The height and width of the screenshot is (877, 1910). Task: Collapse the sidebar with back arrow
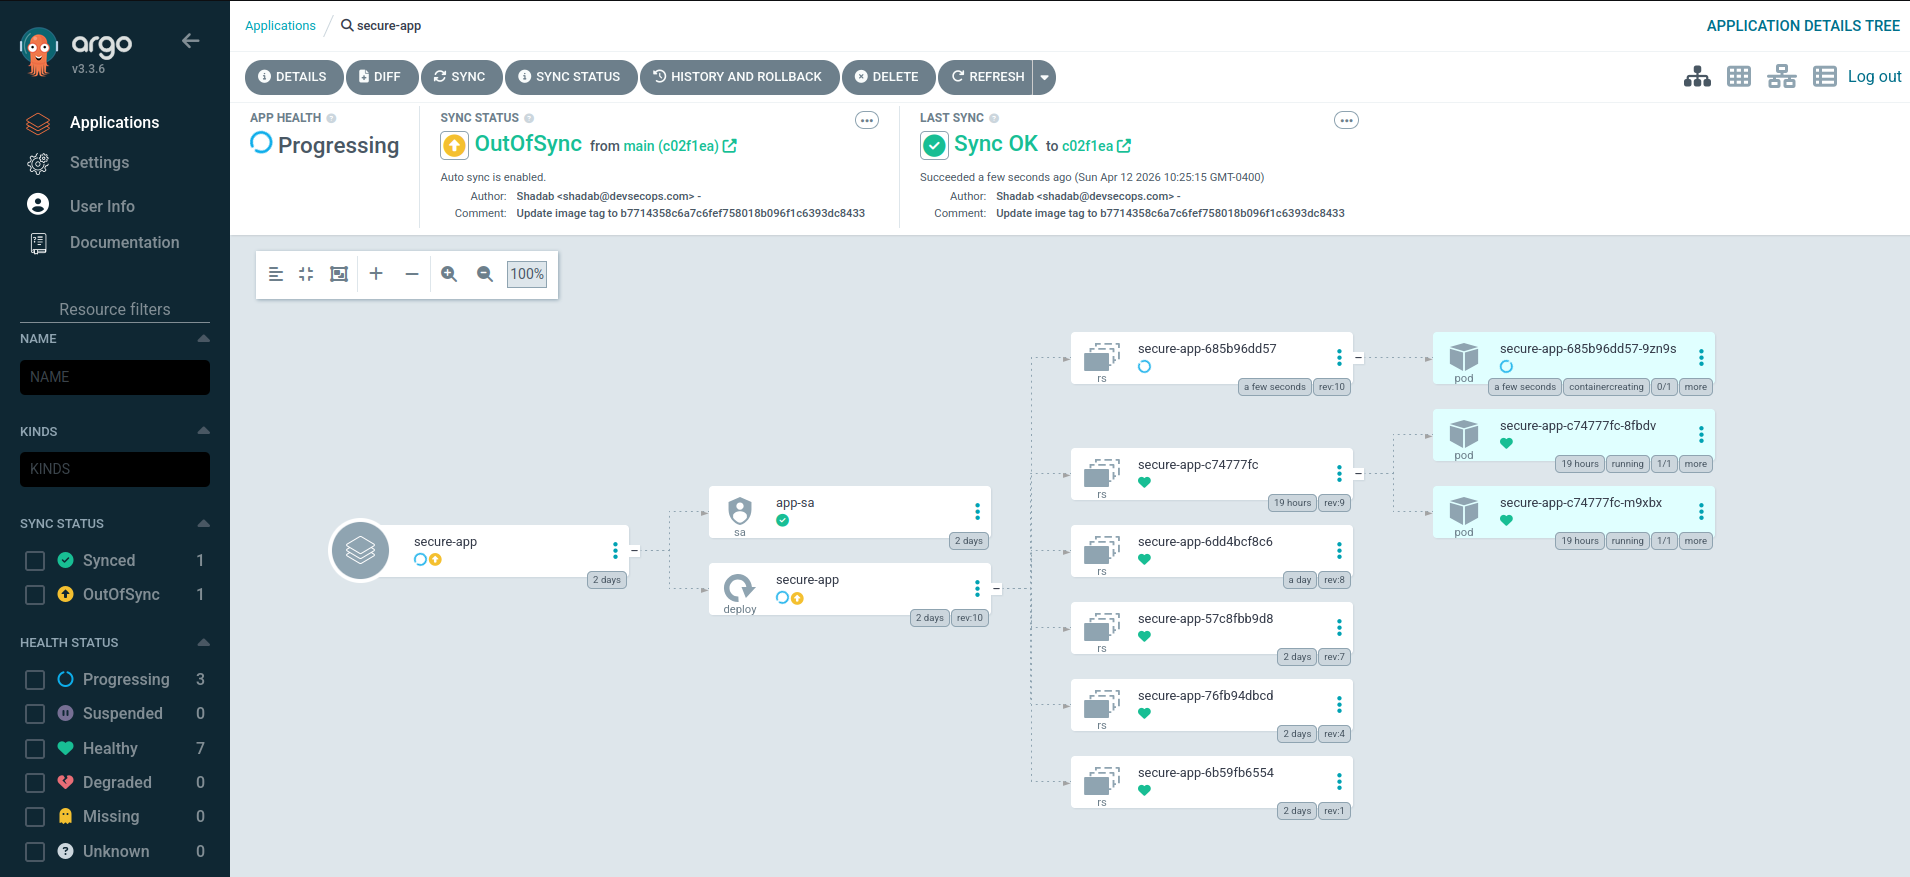pos(190,41)
